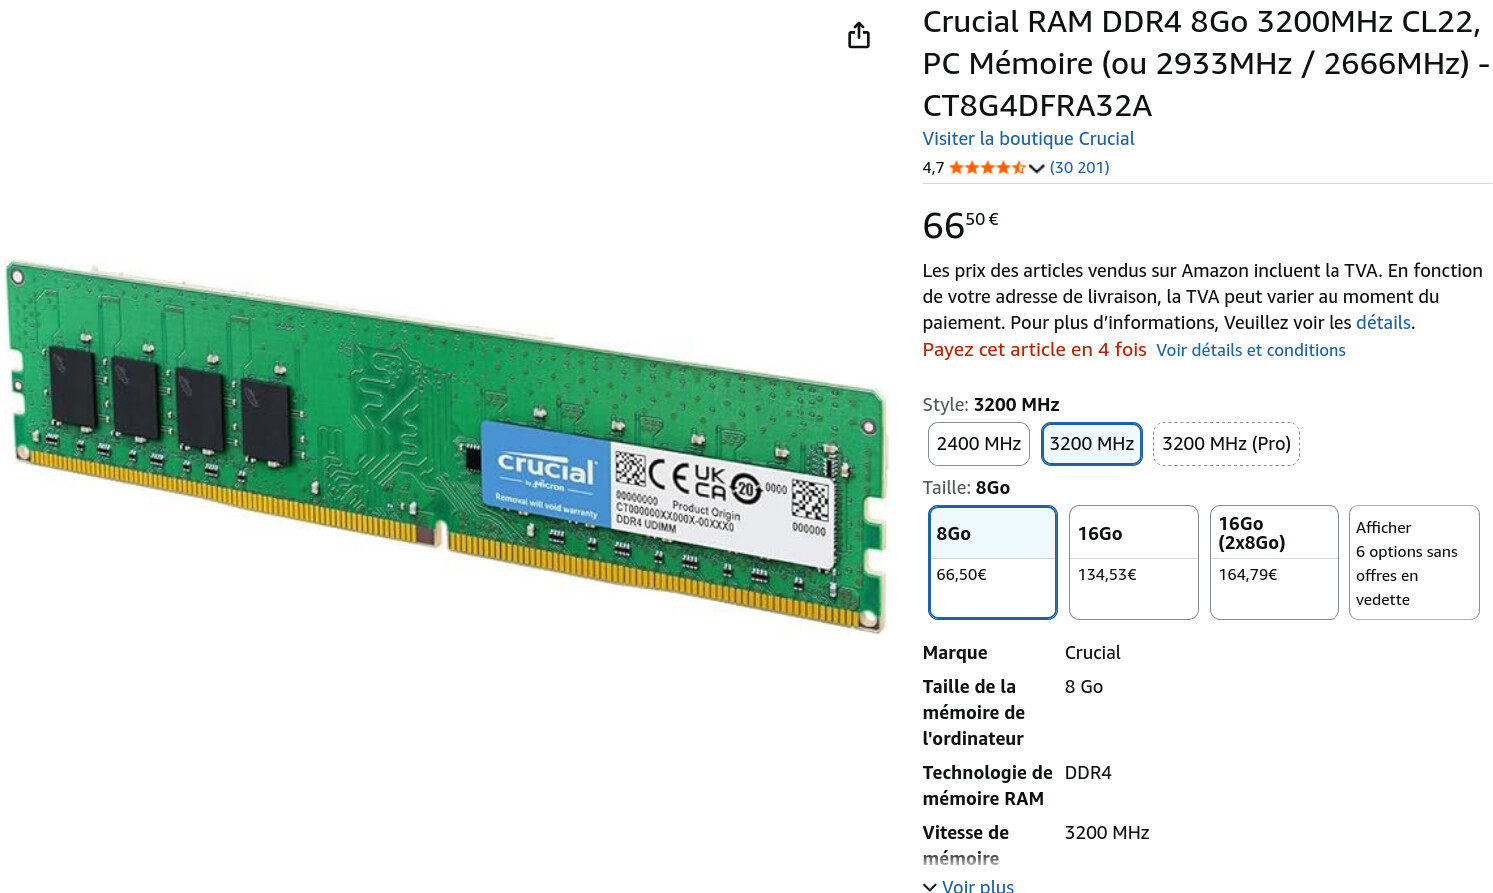Viewport: 1493px width, 893px height.
Task: Click the Crucial RAM product image
Action: pos(447,448)
